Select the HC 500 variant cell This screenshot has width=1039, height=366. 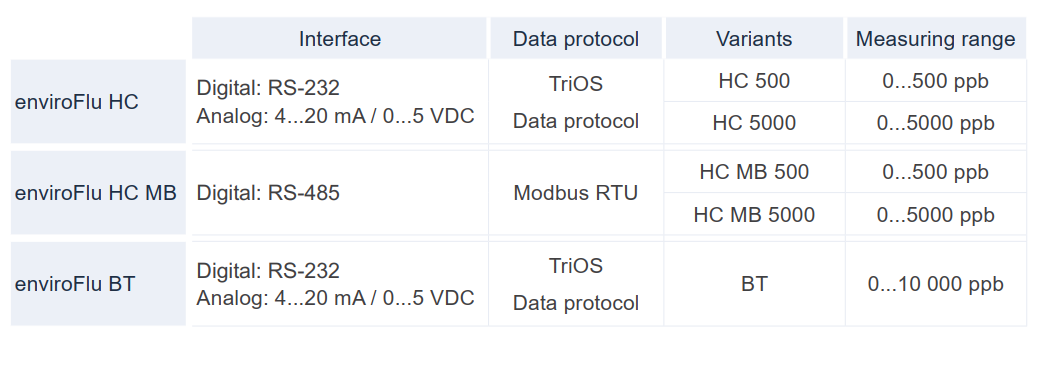754,81
